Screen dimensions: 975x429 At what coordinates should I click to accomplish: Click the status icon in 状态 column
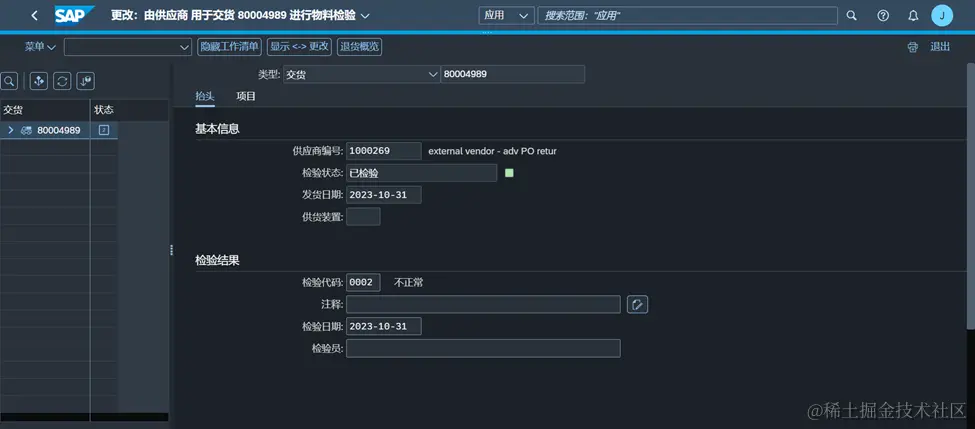tap(104, 131)
